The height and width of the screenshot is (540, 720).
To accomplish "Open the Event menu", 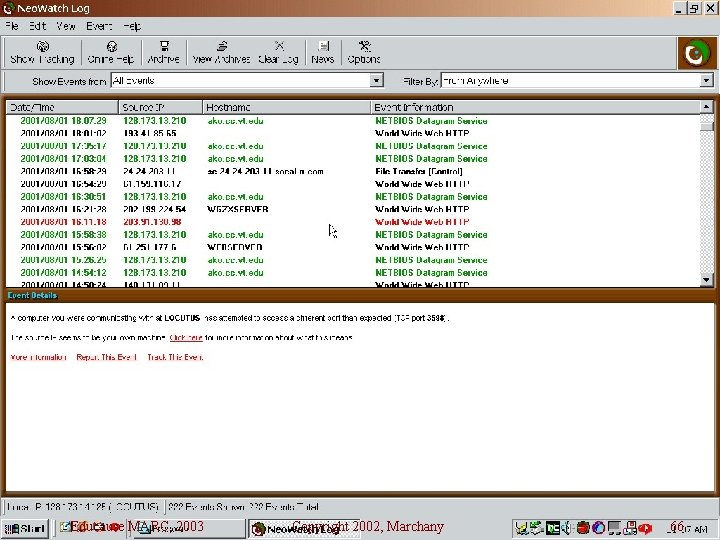I will click(99, 26).
